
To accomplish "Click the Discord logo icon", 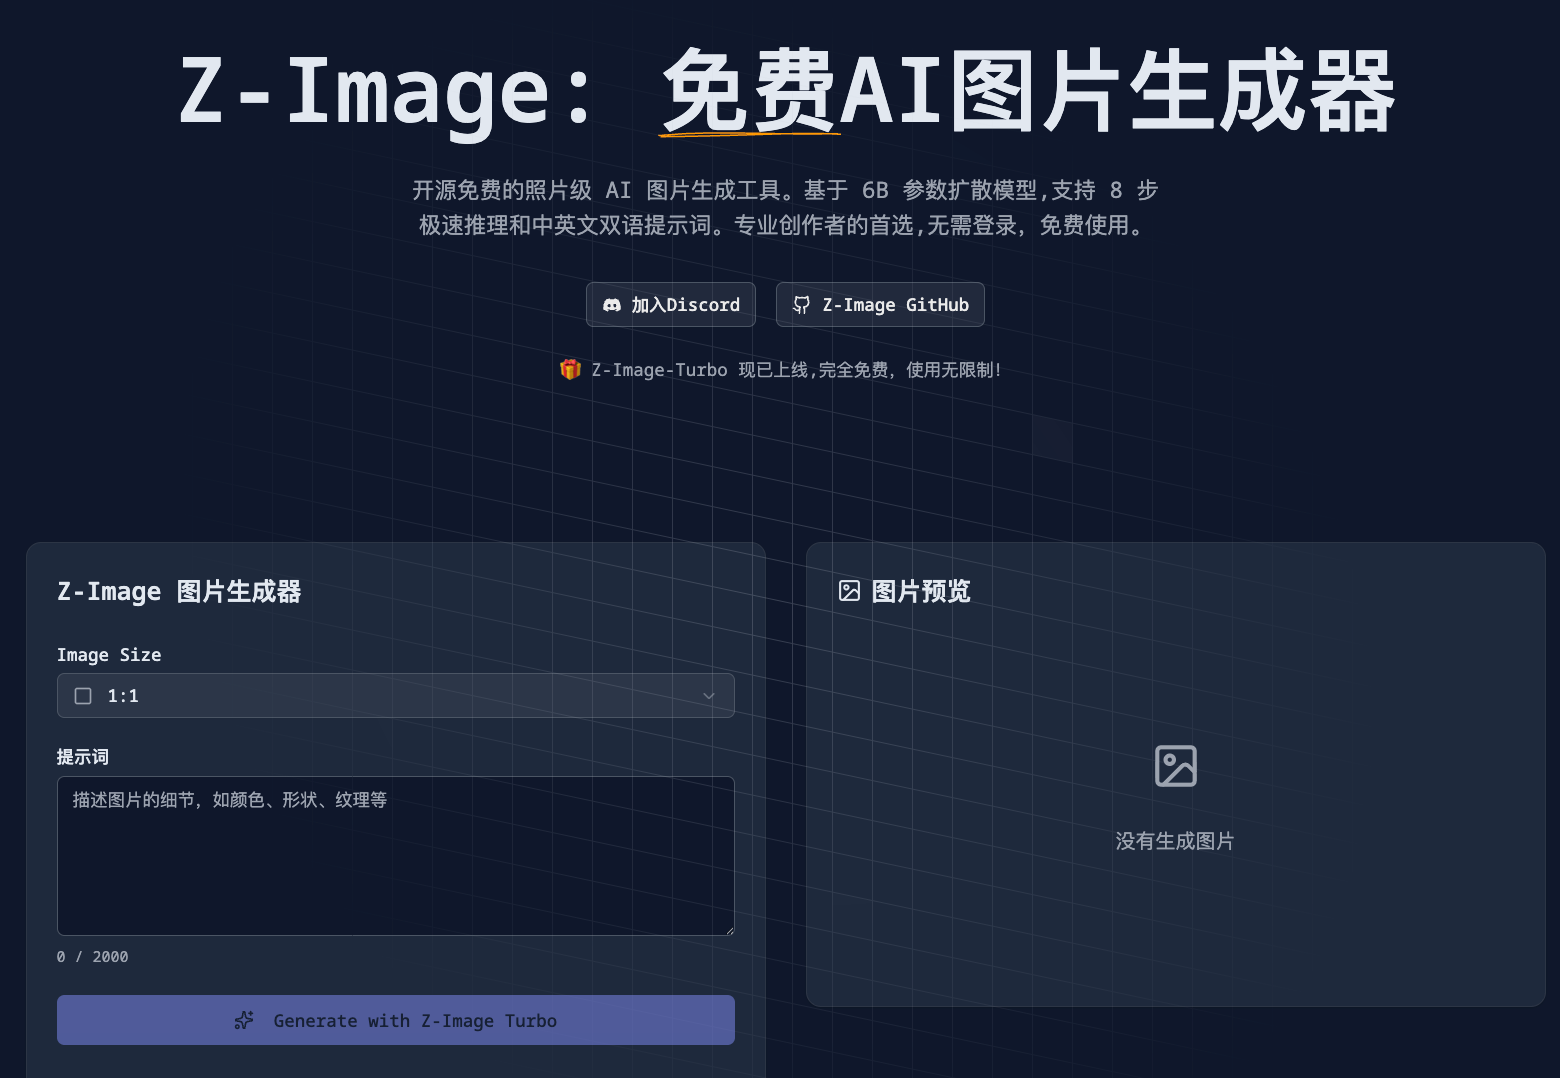I will point(612,305).
